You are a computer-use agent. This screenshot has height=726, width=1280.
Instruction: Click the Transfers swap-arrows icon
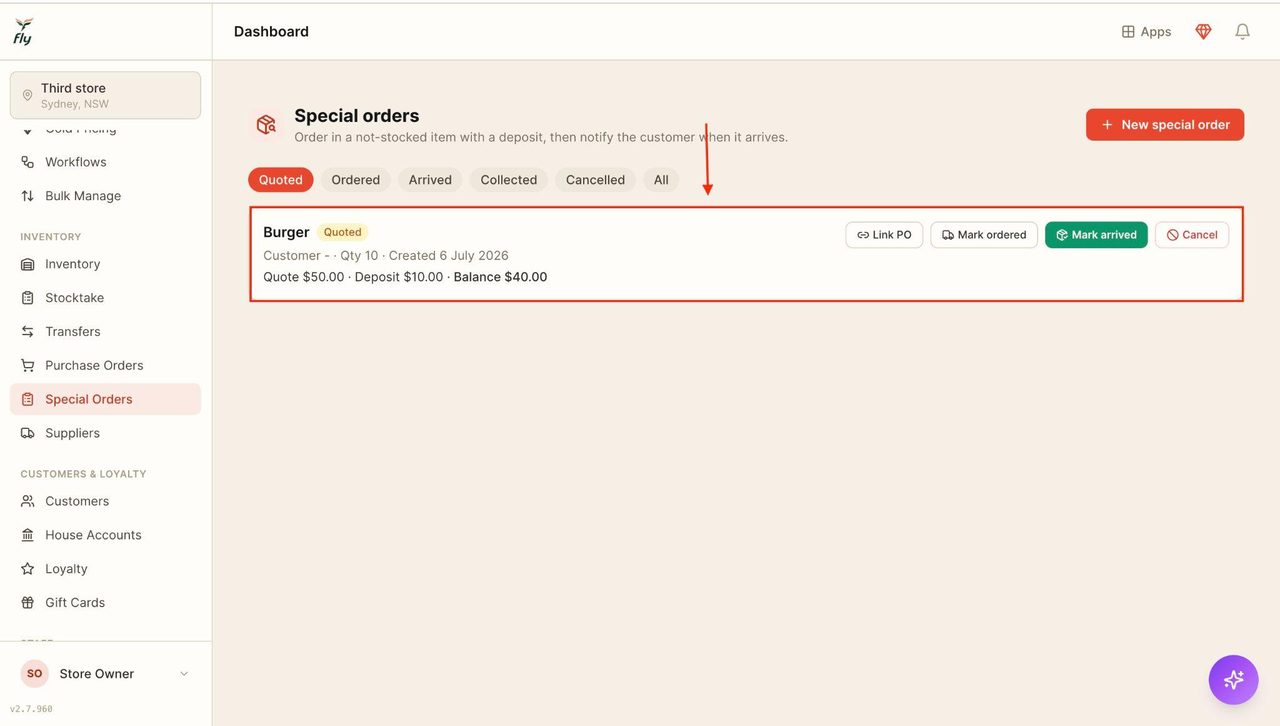tap(27, 332)
